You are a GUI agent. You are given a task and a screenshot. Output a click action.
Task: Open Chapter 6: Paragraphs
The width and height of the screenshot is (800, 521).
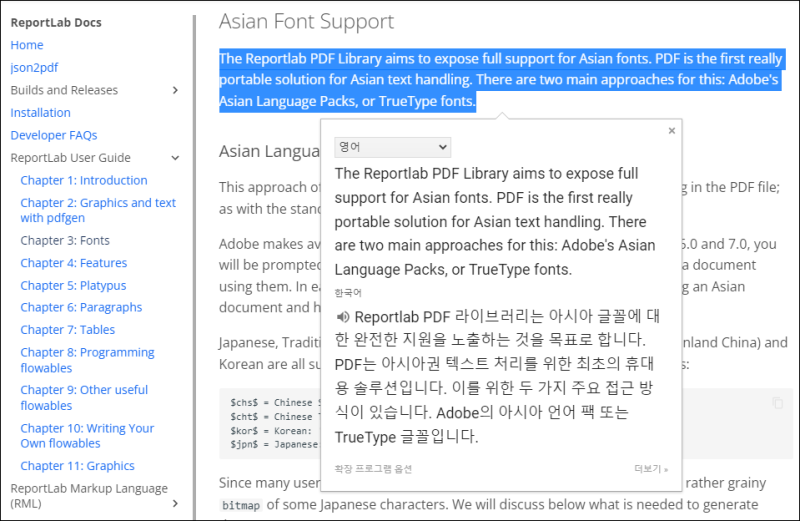[x=81, y=307]
